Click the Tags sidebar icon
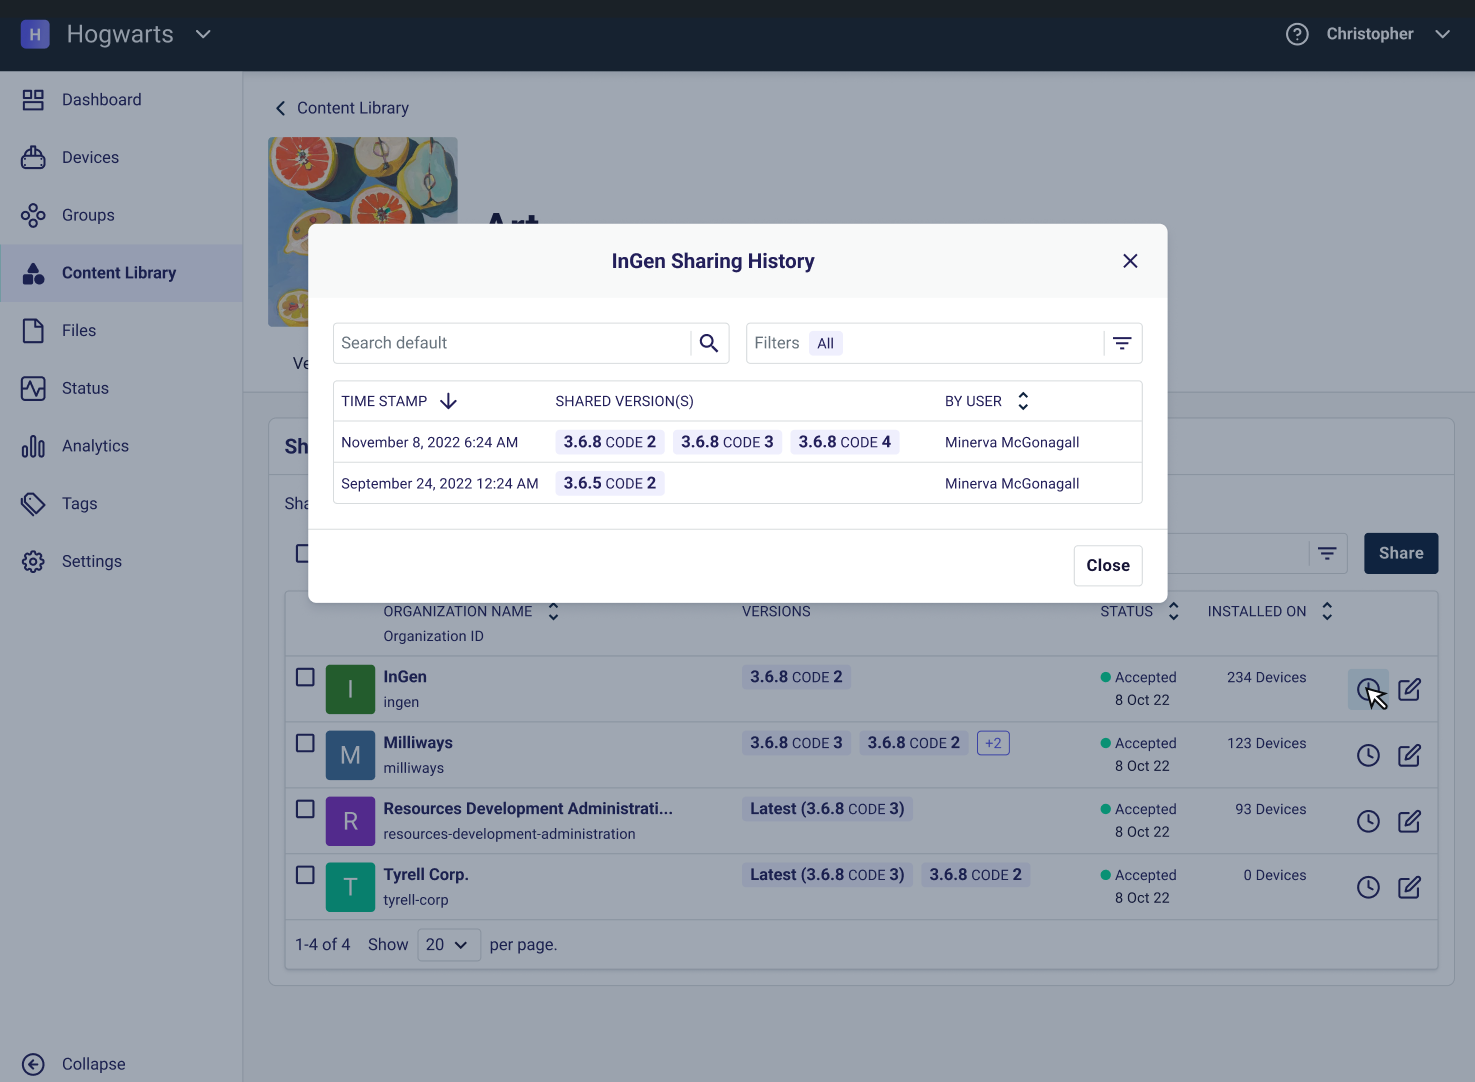1475x1082 pixels. coord(33,504)
